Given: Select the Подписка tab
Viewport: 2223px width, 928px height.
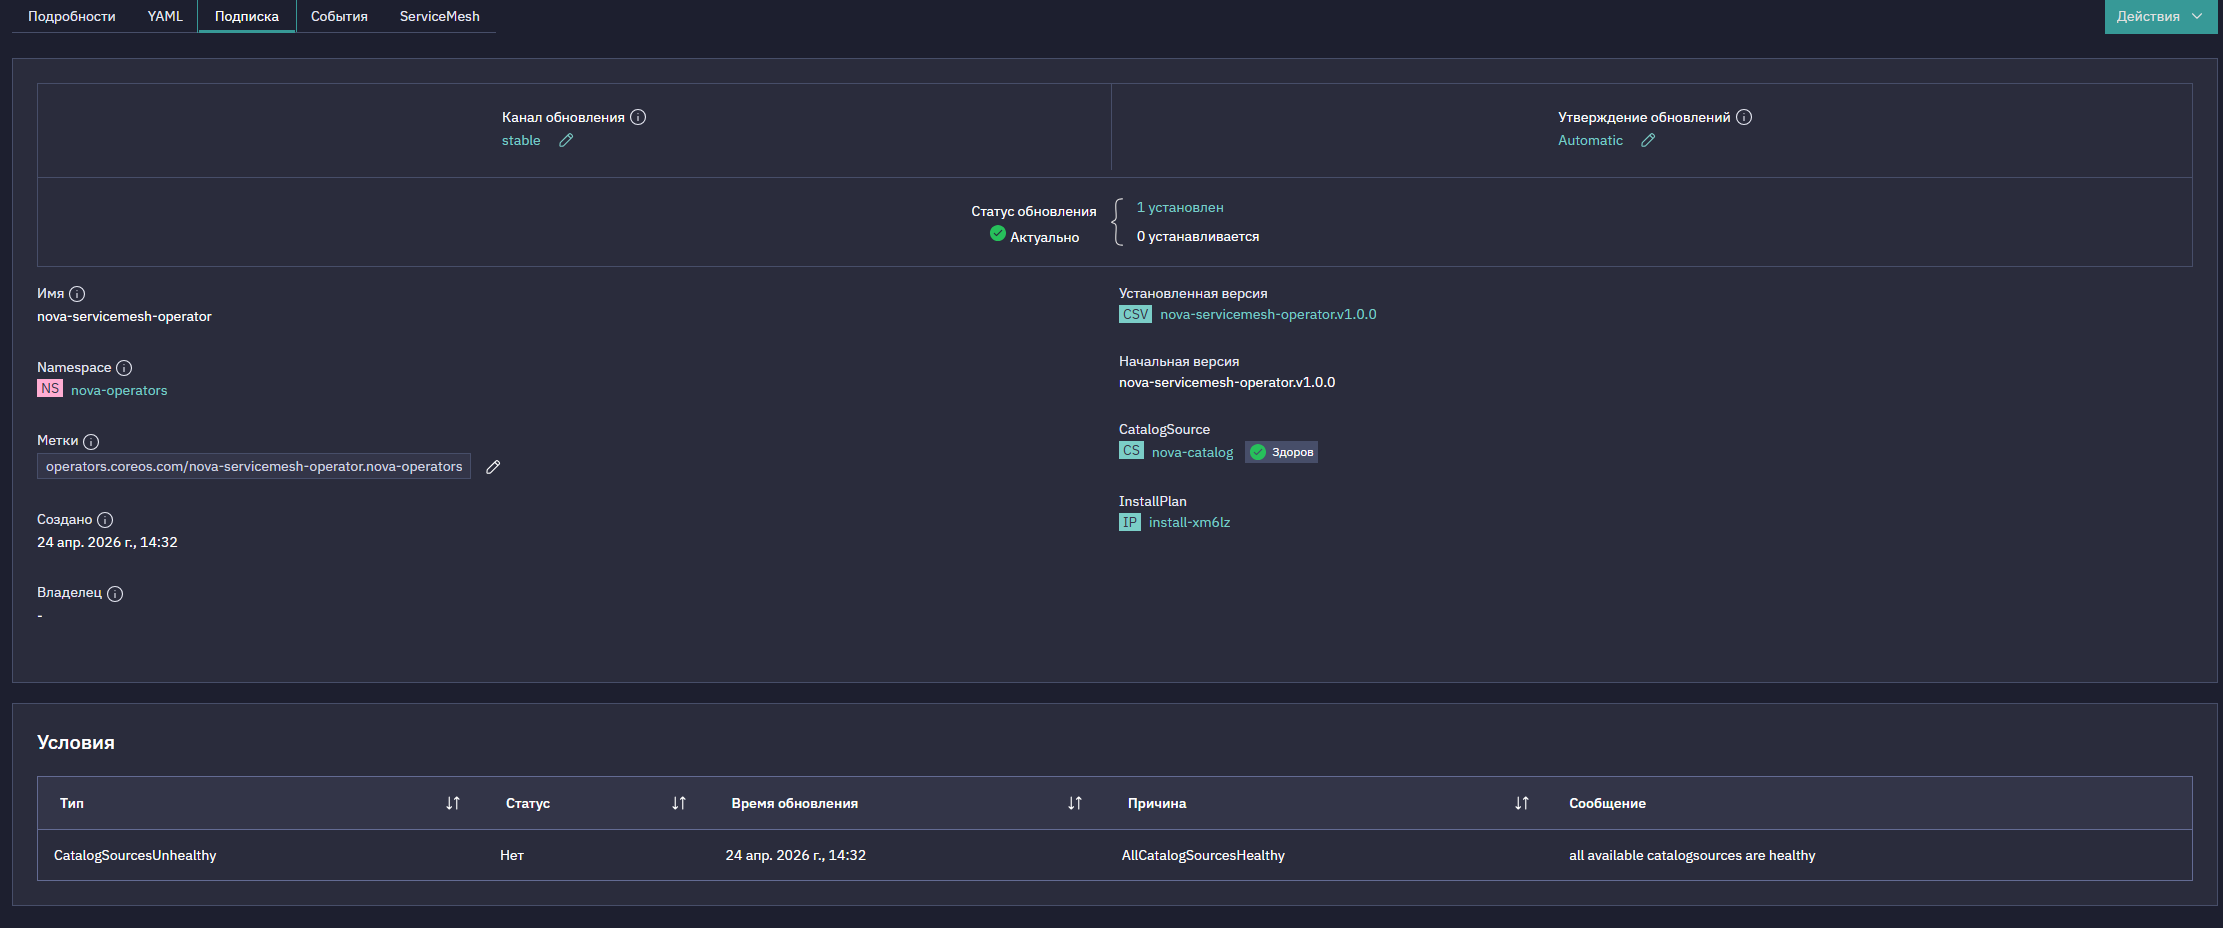Looking at the screenshot, I should point(247,16).
